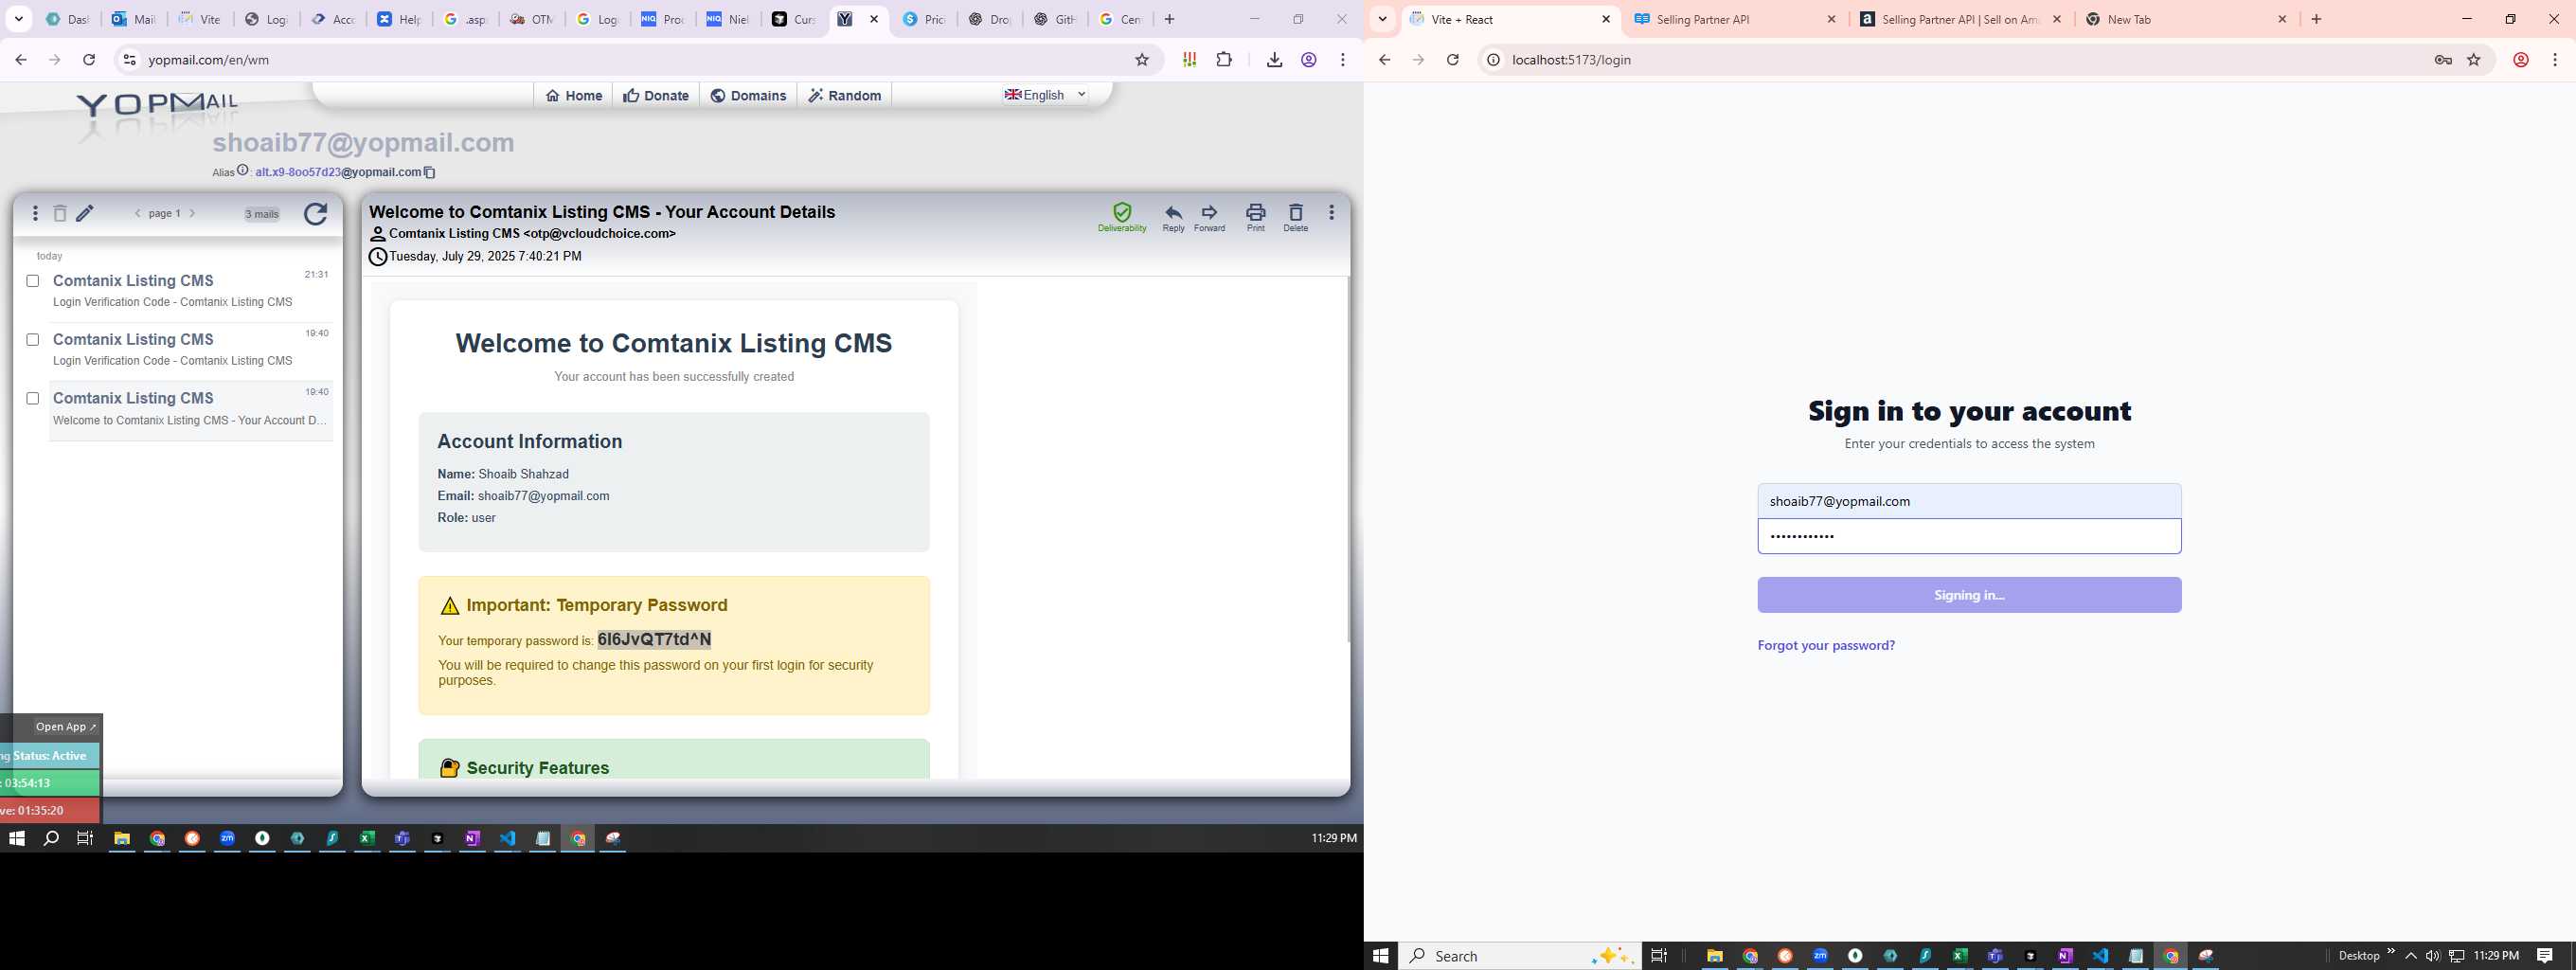
Task: Print the open email
Action: (1255, 217)
